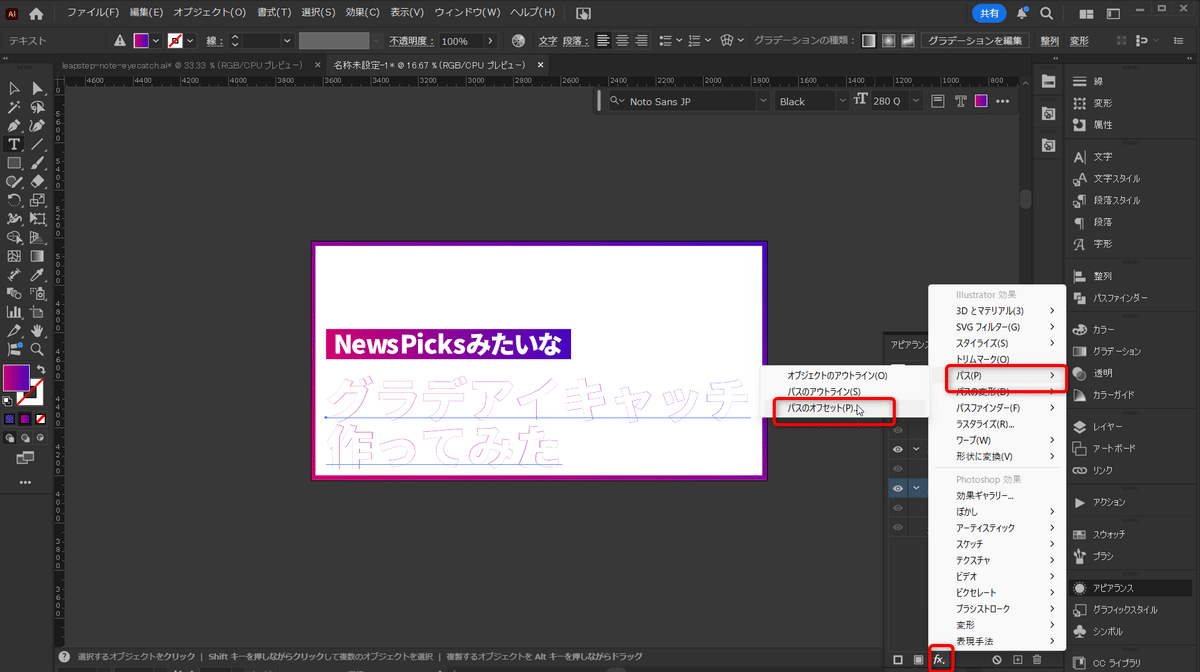Select the Type tool in the toolbar

[x=15, y=144]
